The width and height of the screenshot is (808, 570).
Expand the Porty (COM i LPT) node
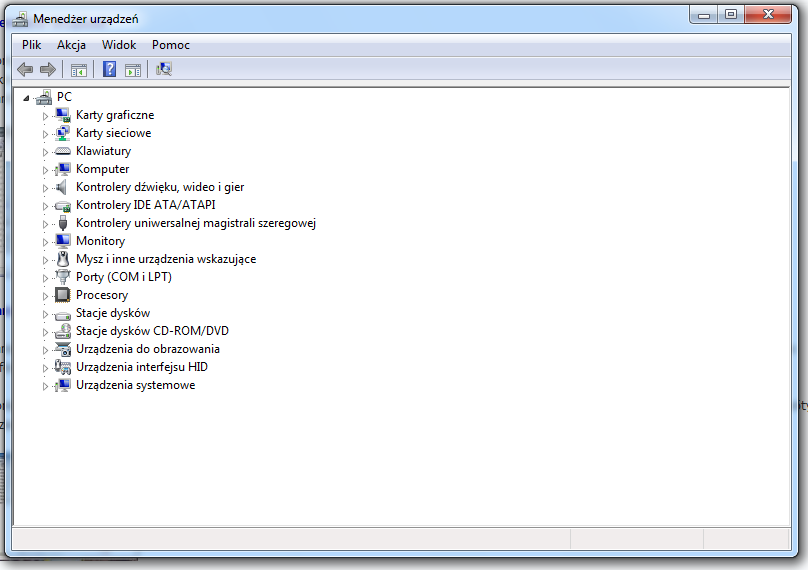click(x=45, y=278)
